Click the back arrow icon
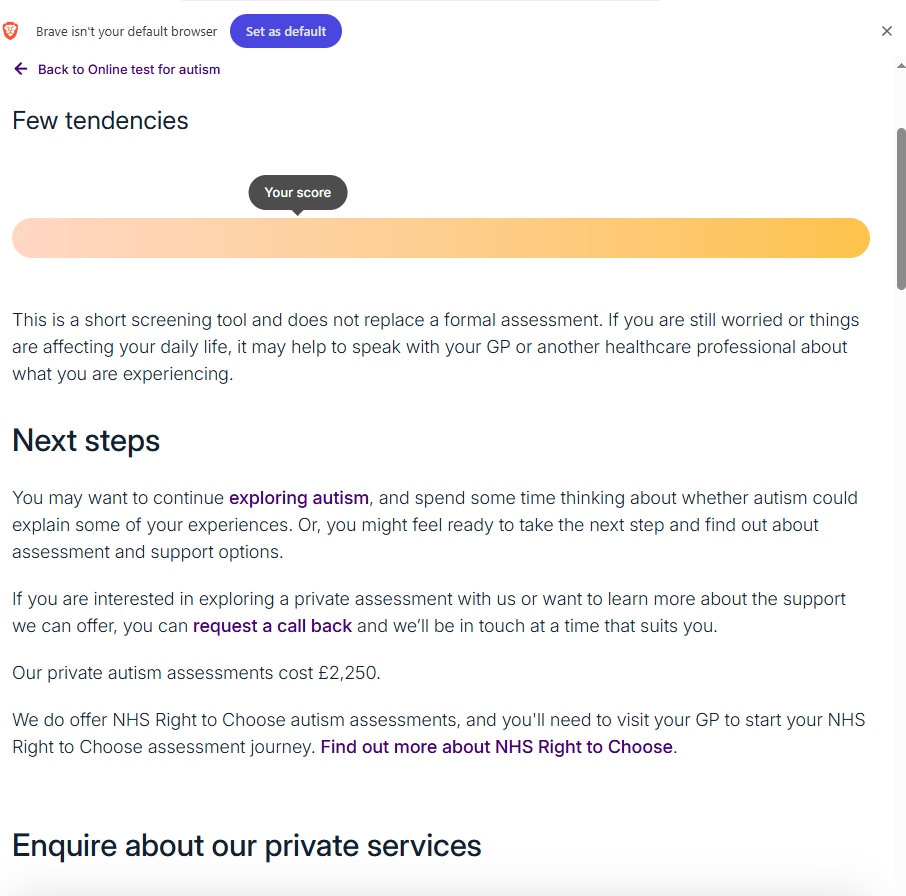This screenshot has height=896, width=906. click(21, 69)
